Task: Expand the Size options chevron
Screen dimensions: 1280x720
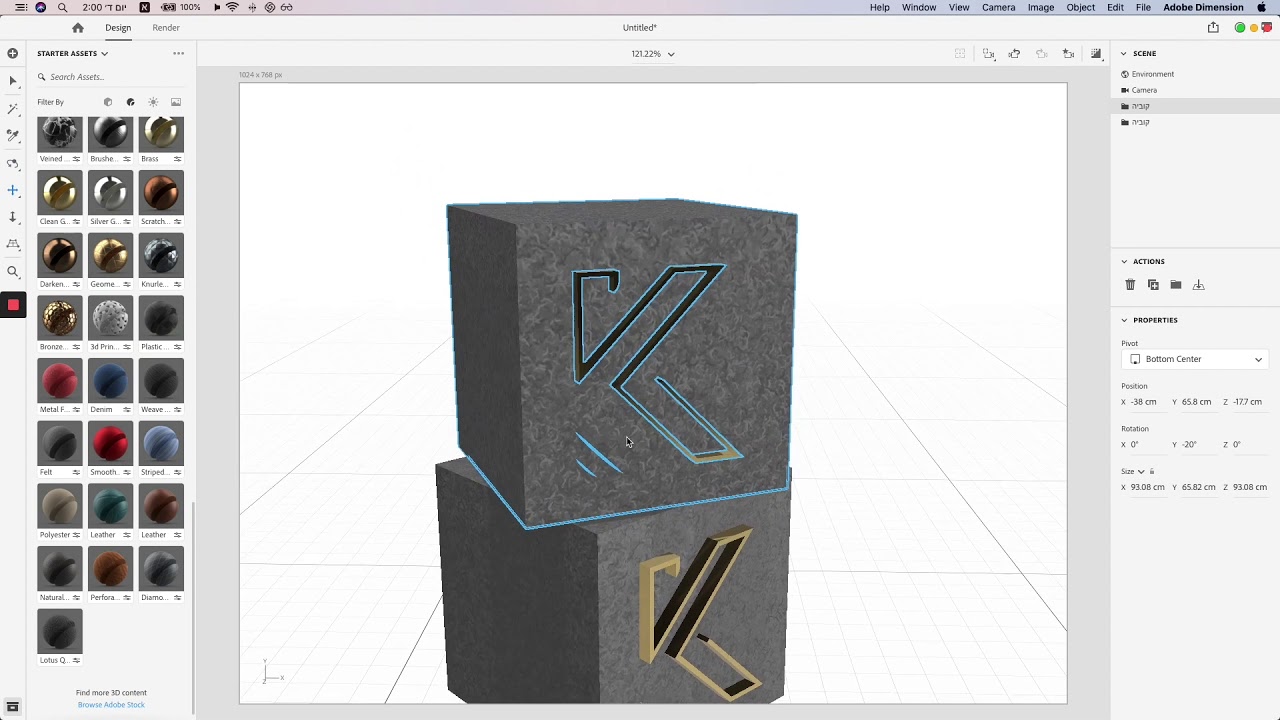Action: click(x=1141, y=472)
